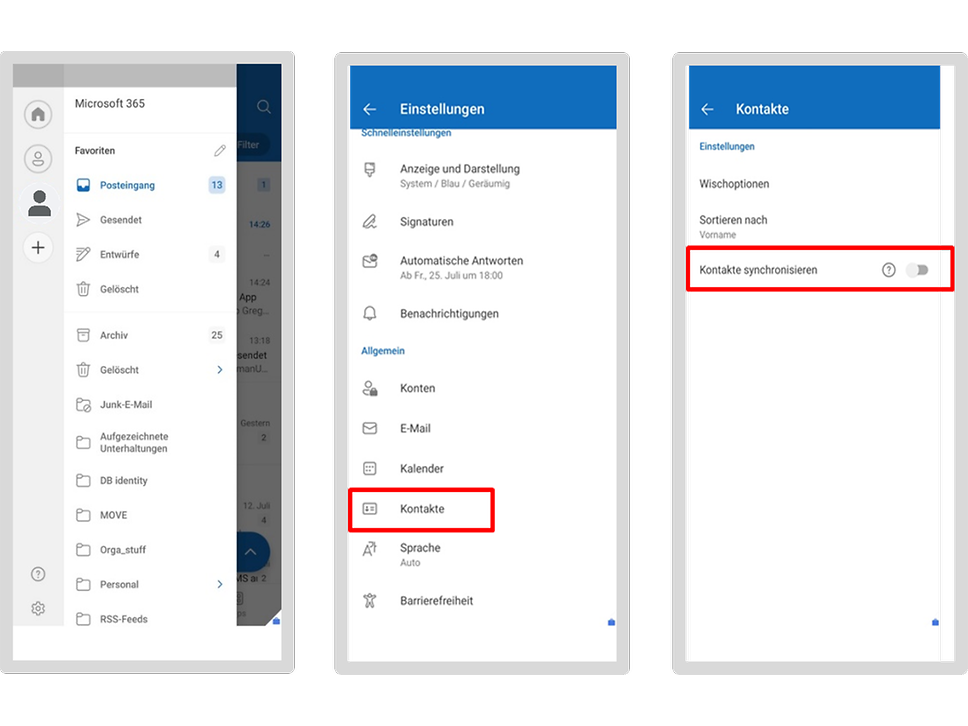Tap the search magnifier icon in the mail list
Image resolution: width=968 pixels, height=726 pixels.
tap(264, 107)
